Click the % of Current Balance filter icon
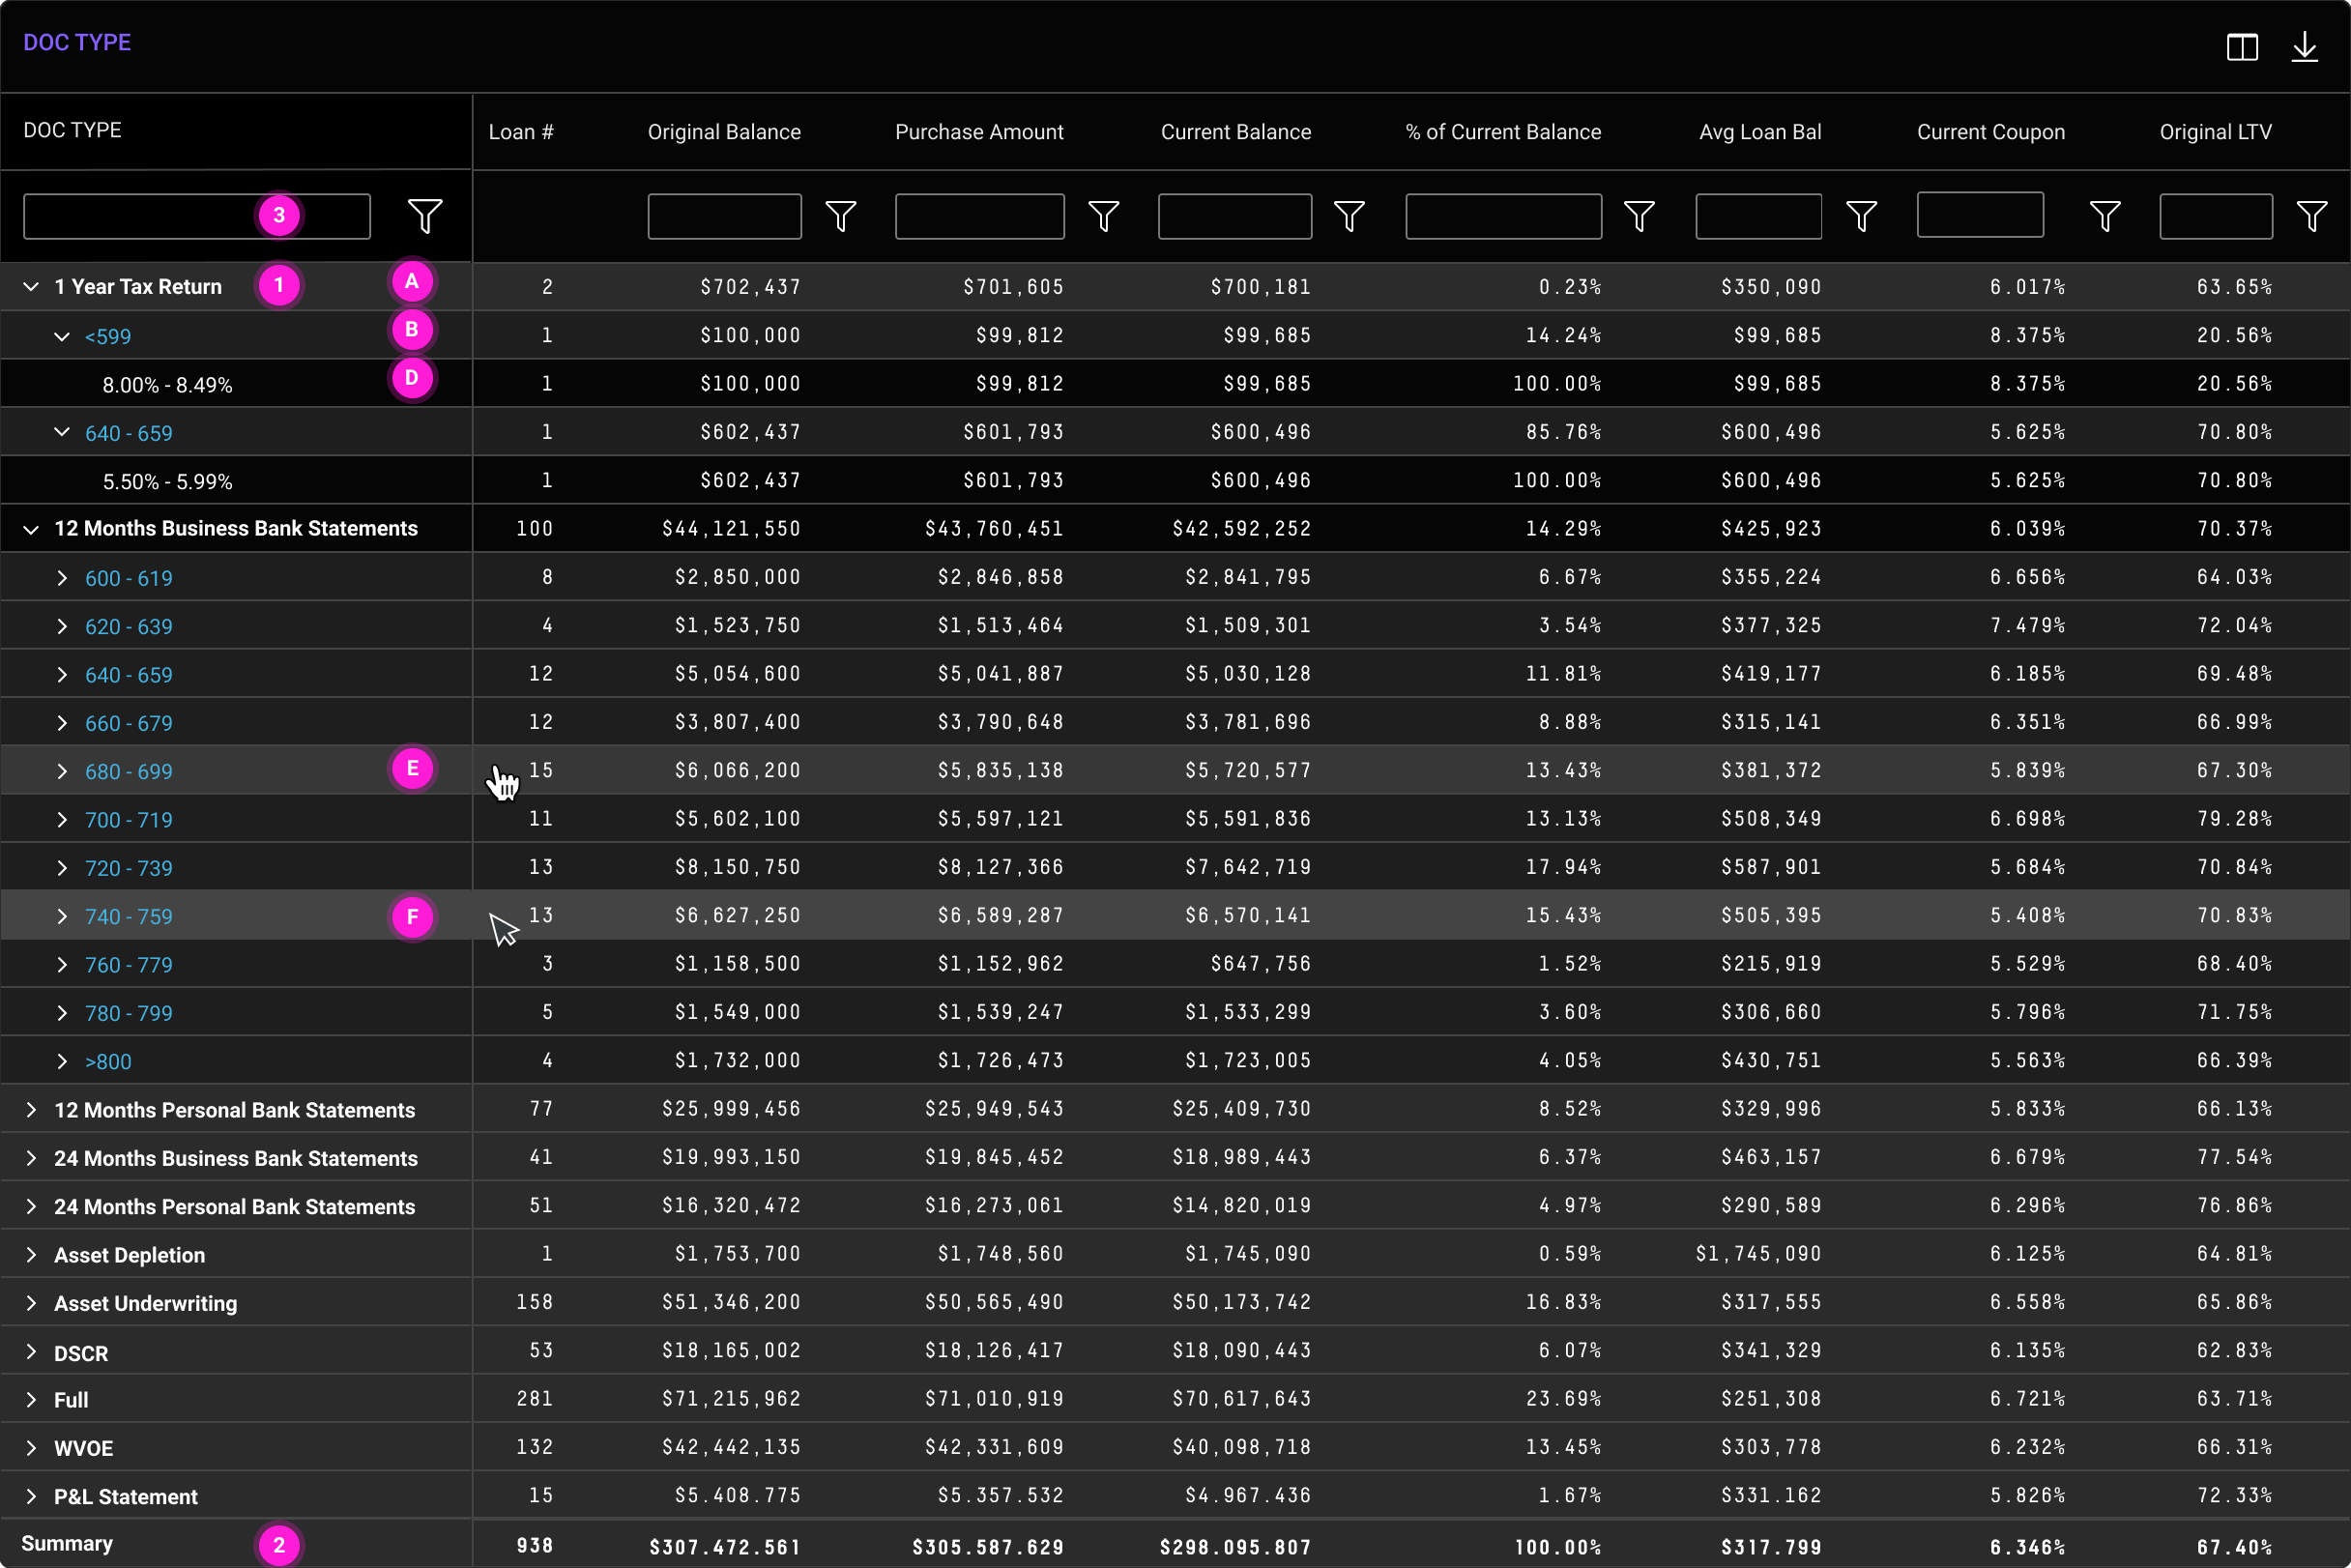 pyautogui.click(x=1639, y=216)
